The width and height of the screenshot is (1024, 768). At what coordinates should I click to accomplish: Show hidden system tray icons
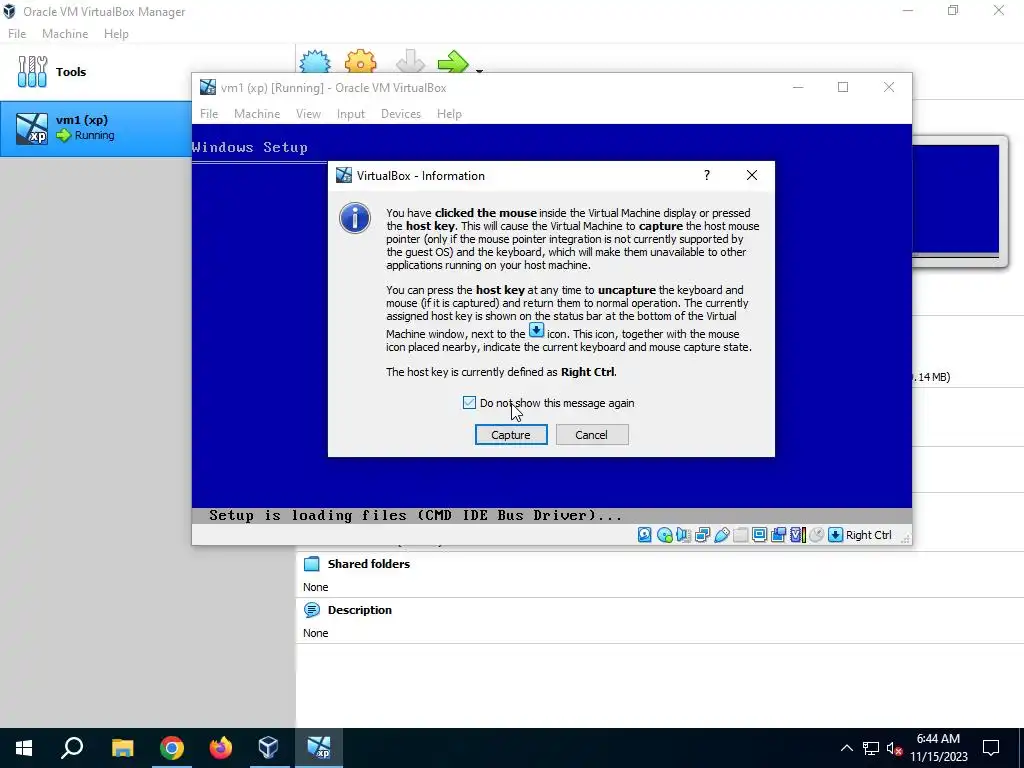[x=846, y=748]
